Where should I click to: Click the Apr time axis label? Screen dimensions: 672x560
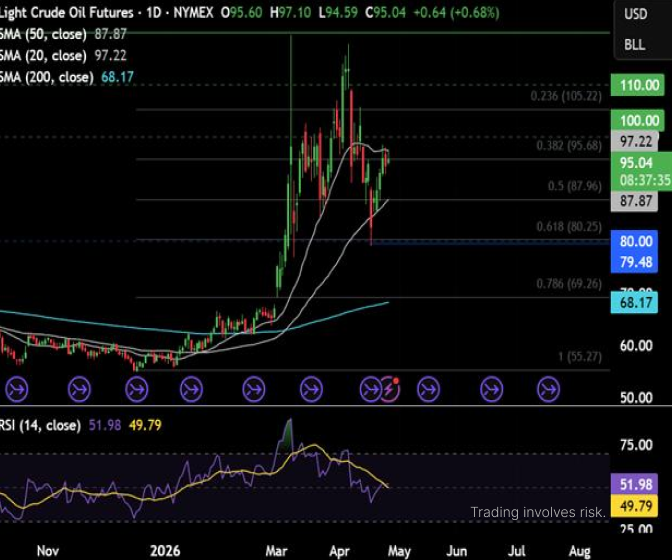click(339, 551)
